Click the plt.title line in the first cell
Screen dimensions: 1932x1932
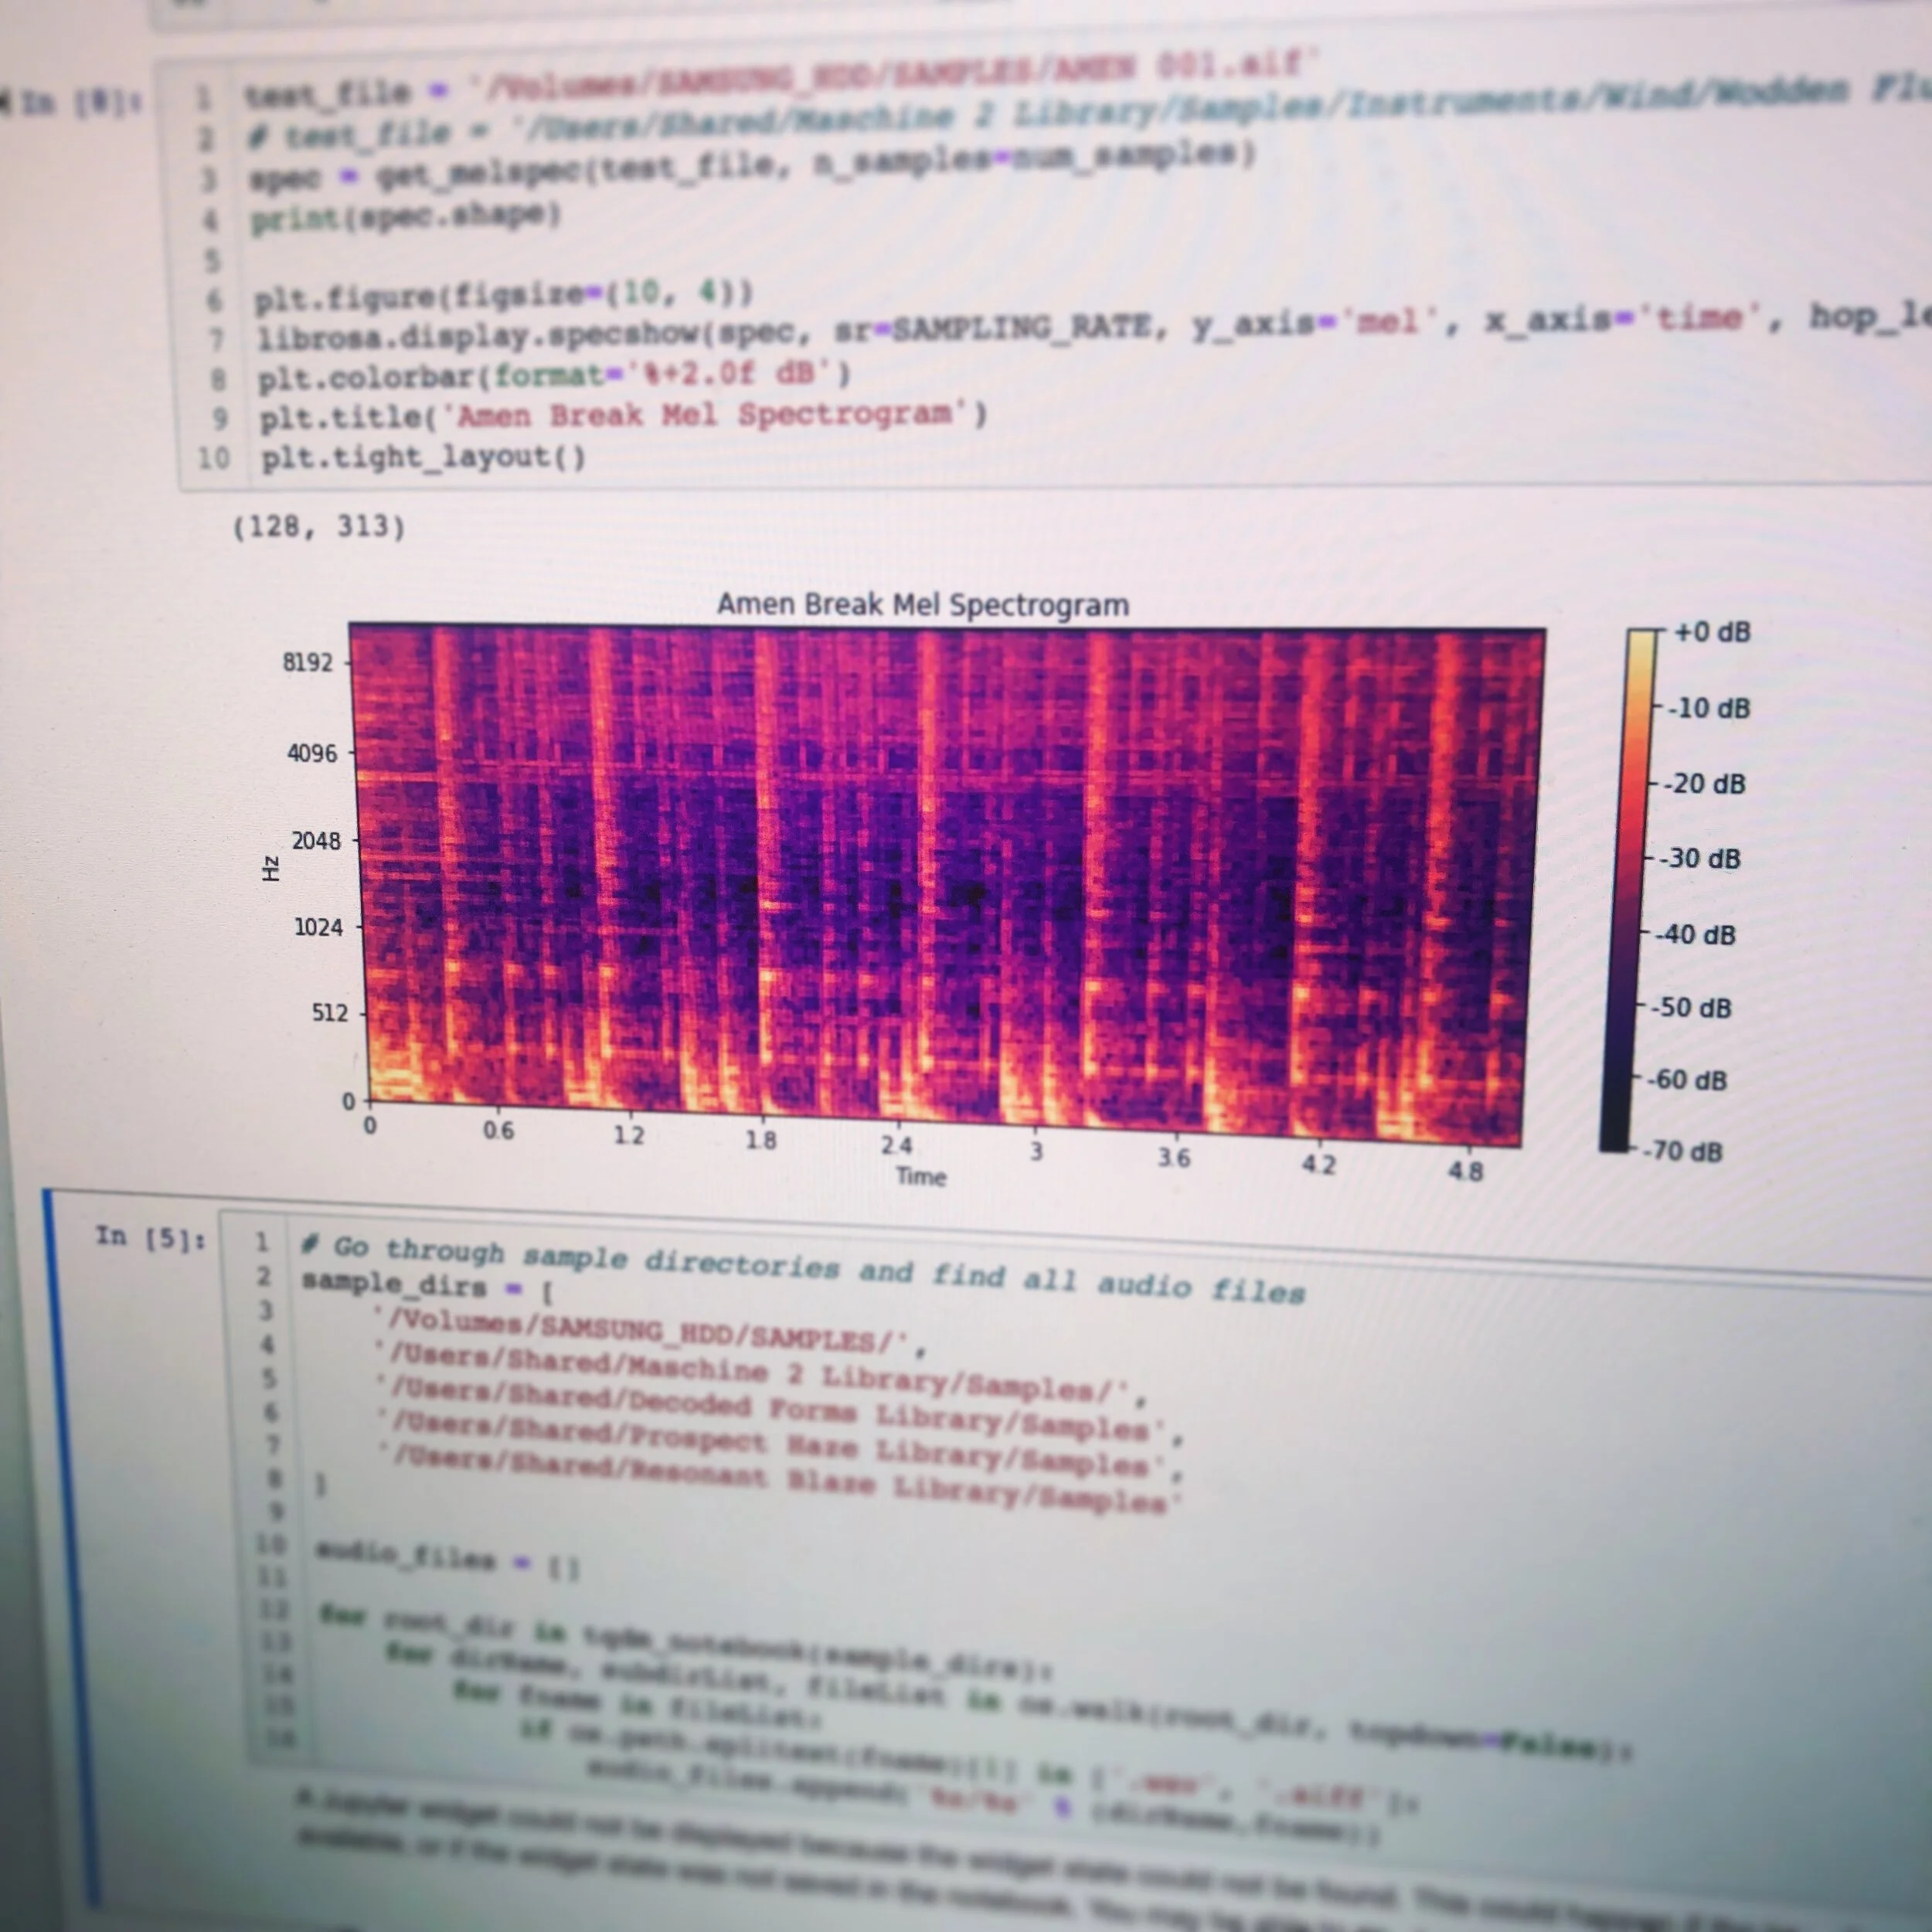[x=623, y=415]
